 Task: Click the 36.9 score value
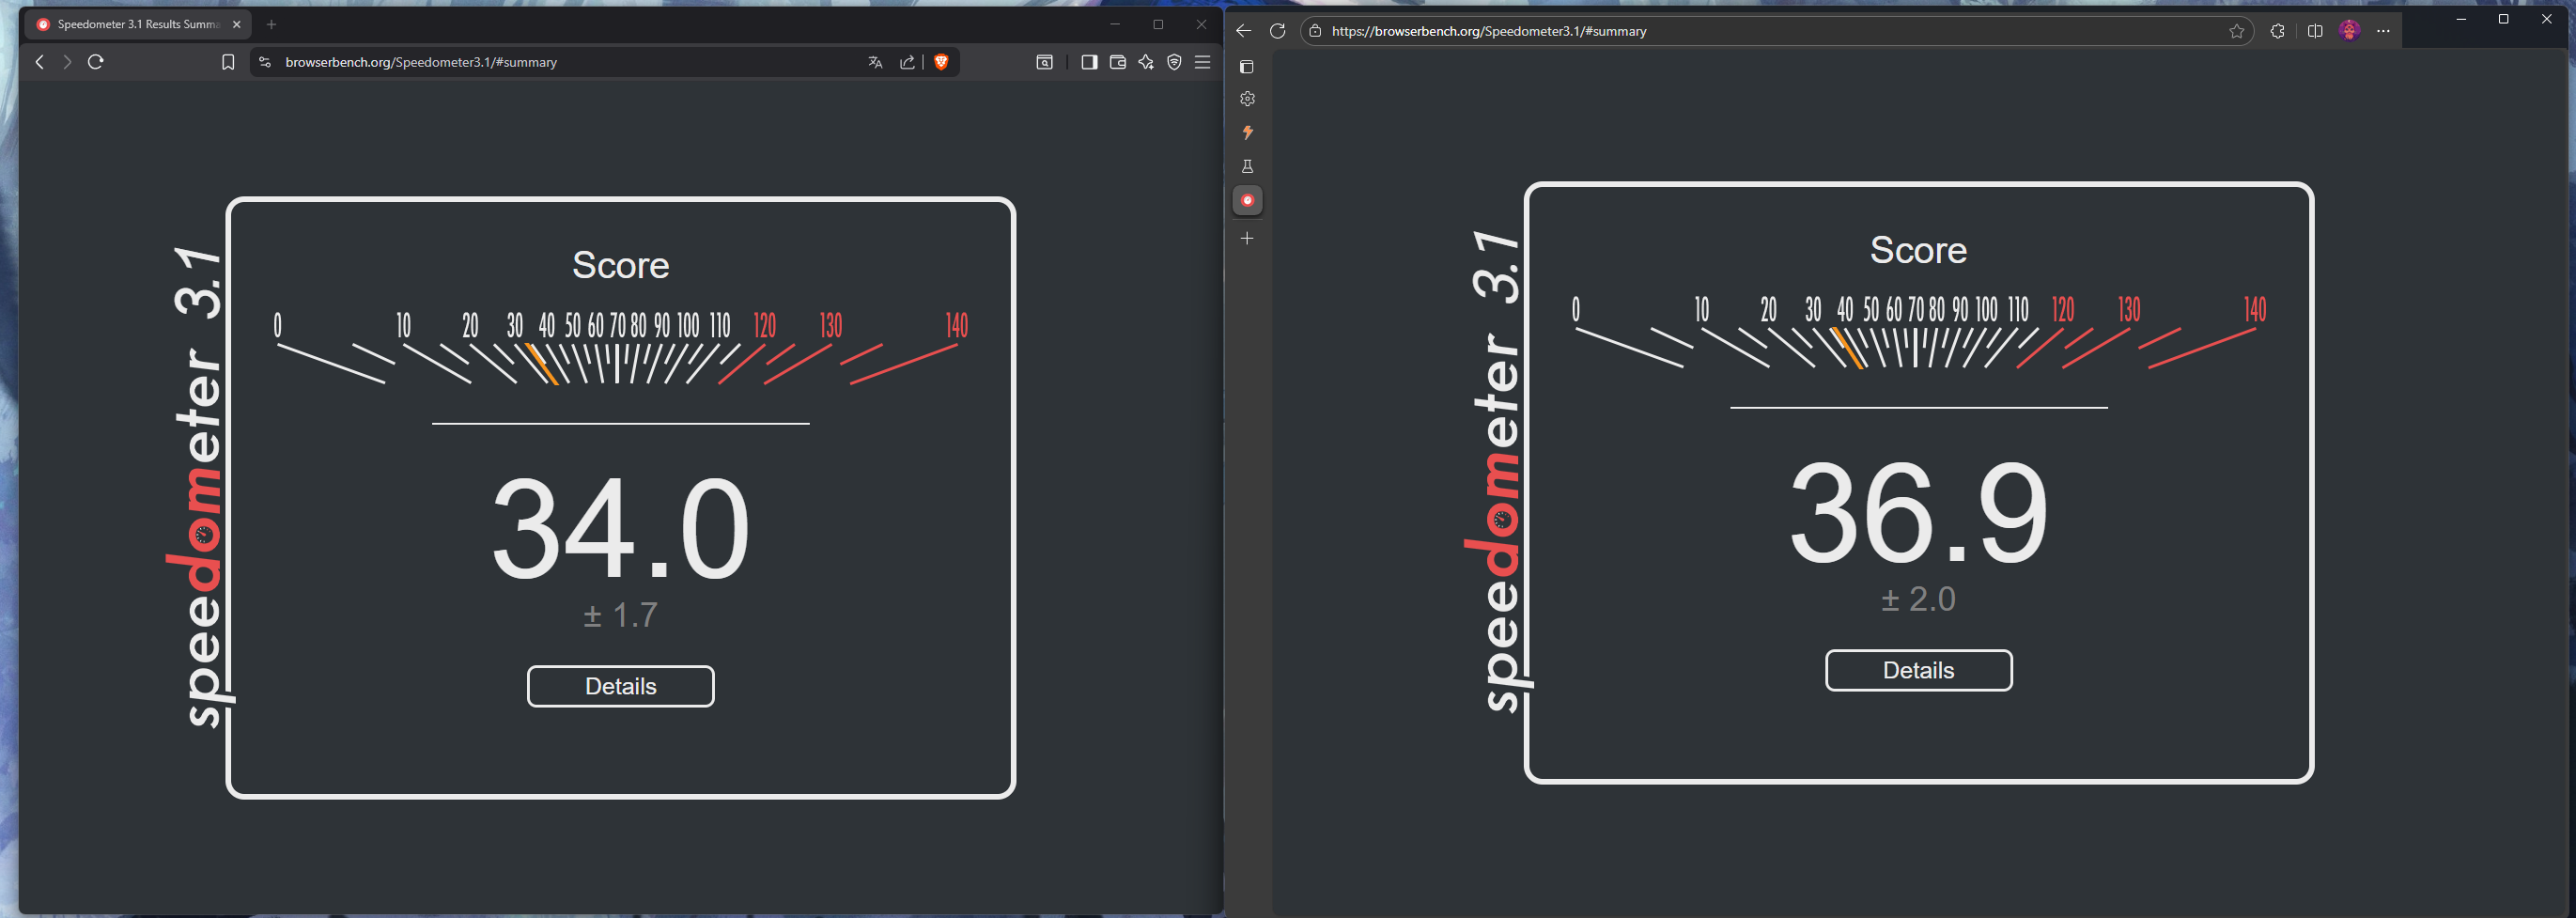tap(1919, 511)
